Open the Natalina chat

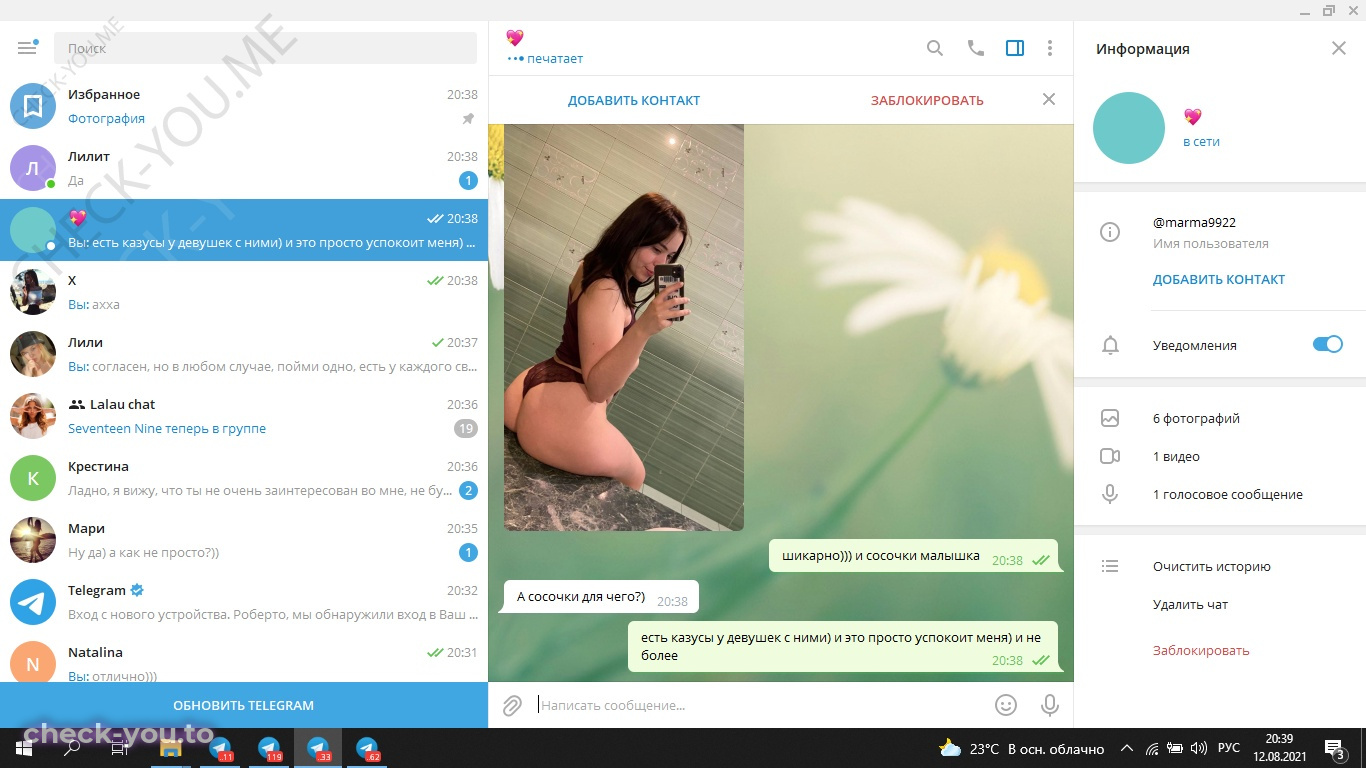click(x=244, y=658)
